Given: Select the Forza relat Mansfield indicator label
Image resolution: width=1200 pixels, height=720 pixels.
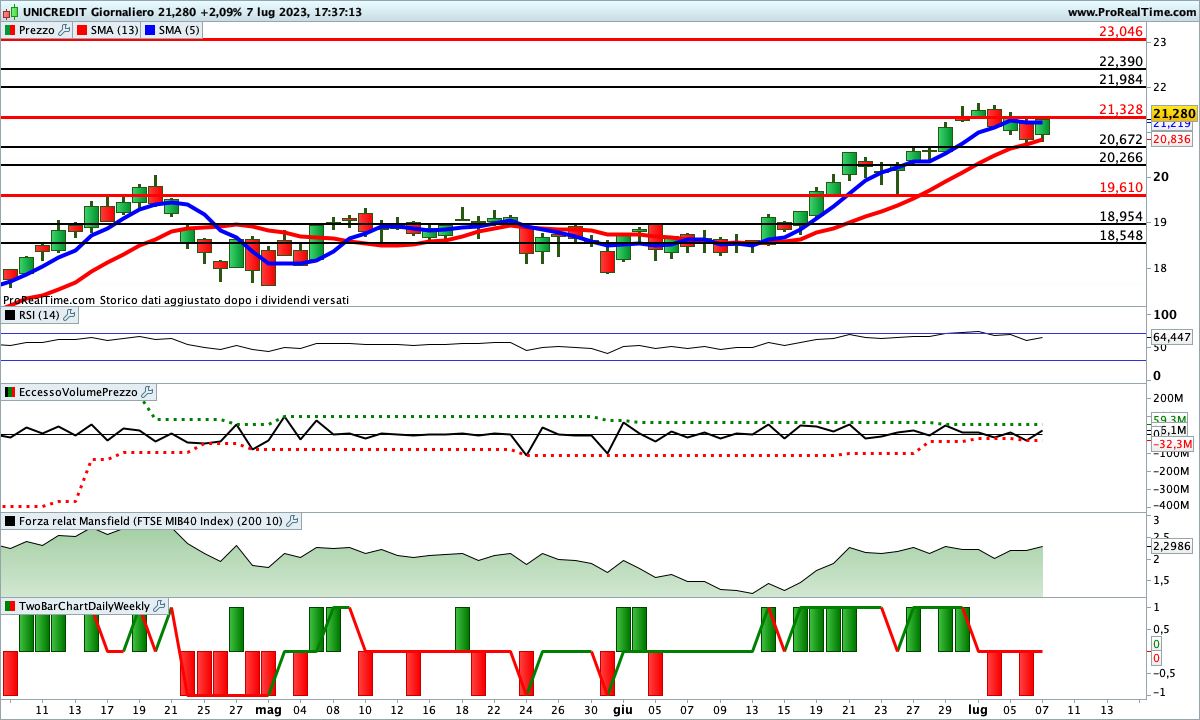Looking at the screenshot, I should [151, 521].
